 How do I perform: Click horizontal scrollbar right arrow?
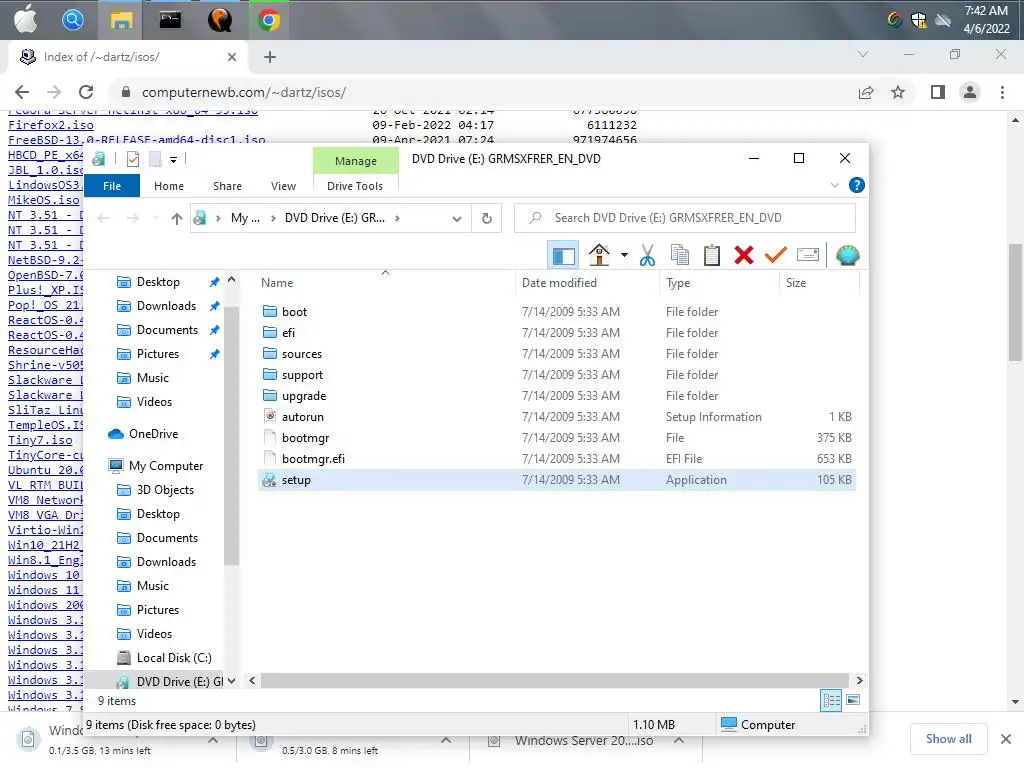pos(859,680)
